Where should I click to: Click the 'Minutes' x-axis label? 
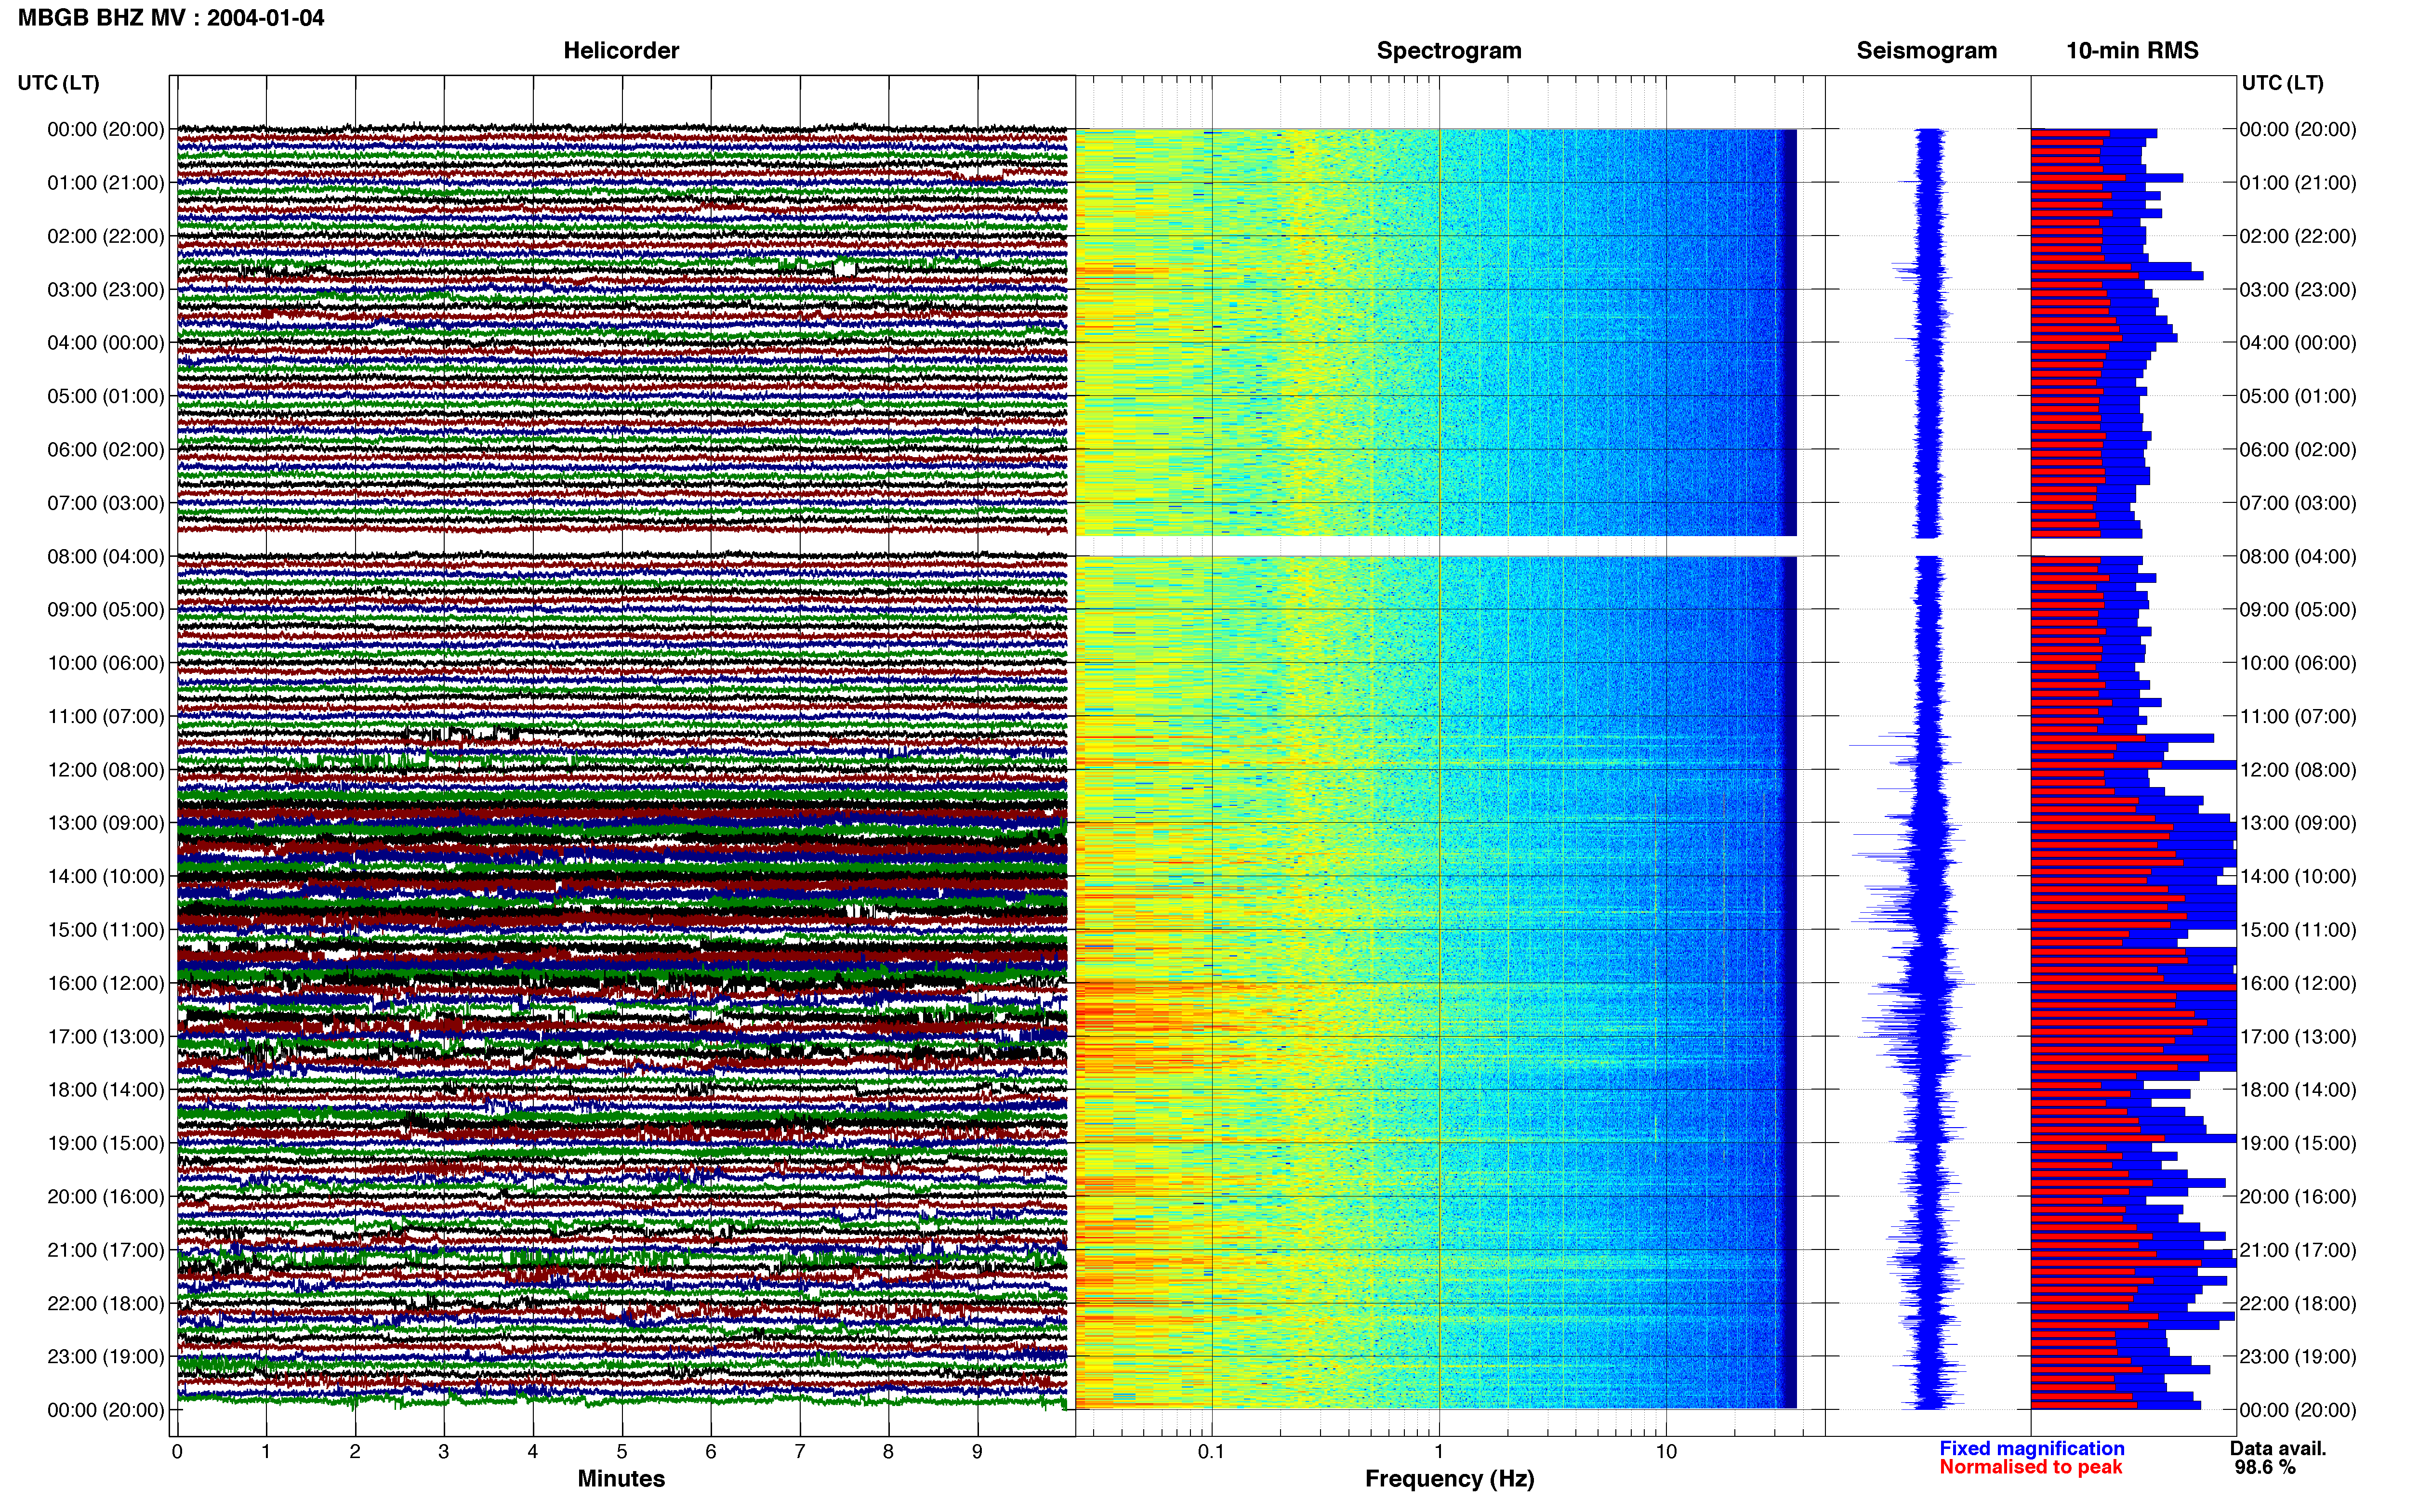621,1479
